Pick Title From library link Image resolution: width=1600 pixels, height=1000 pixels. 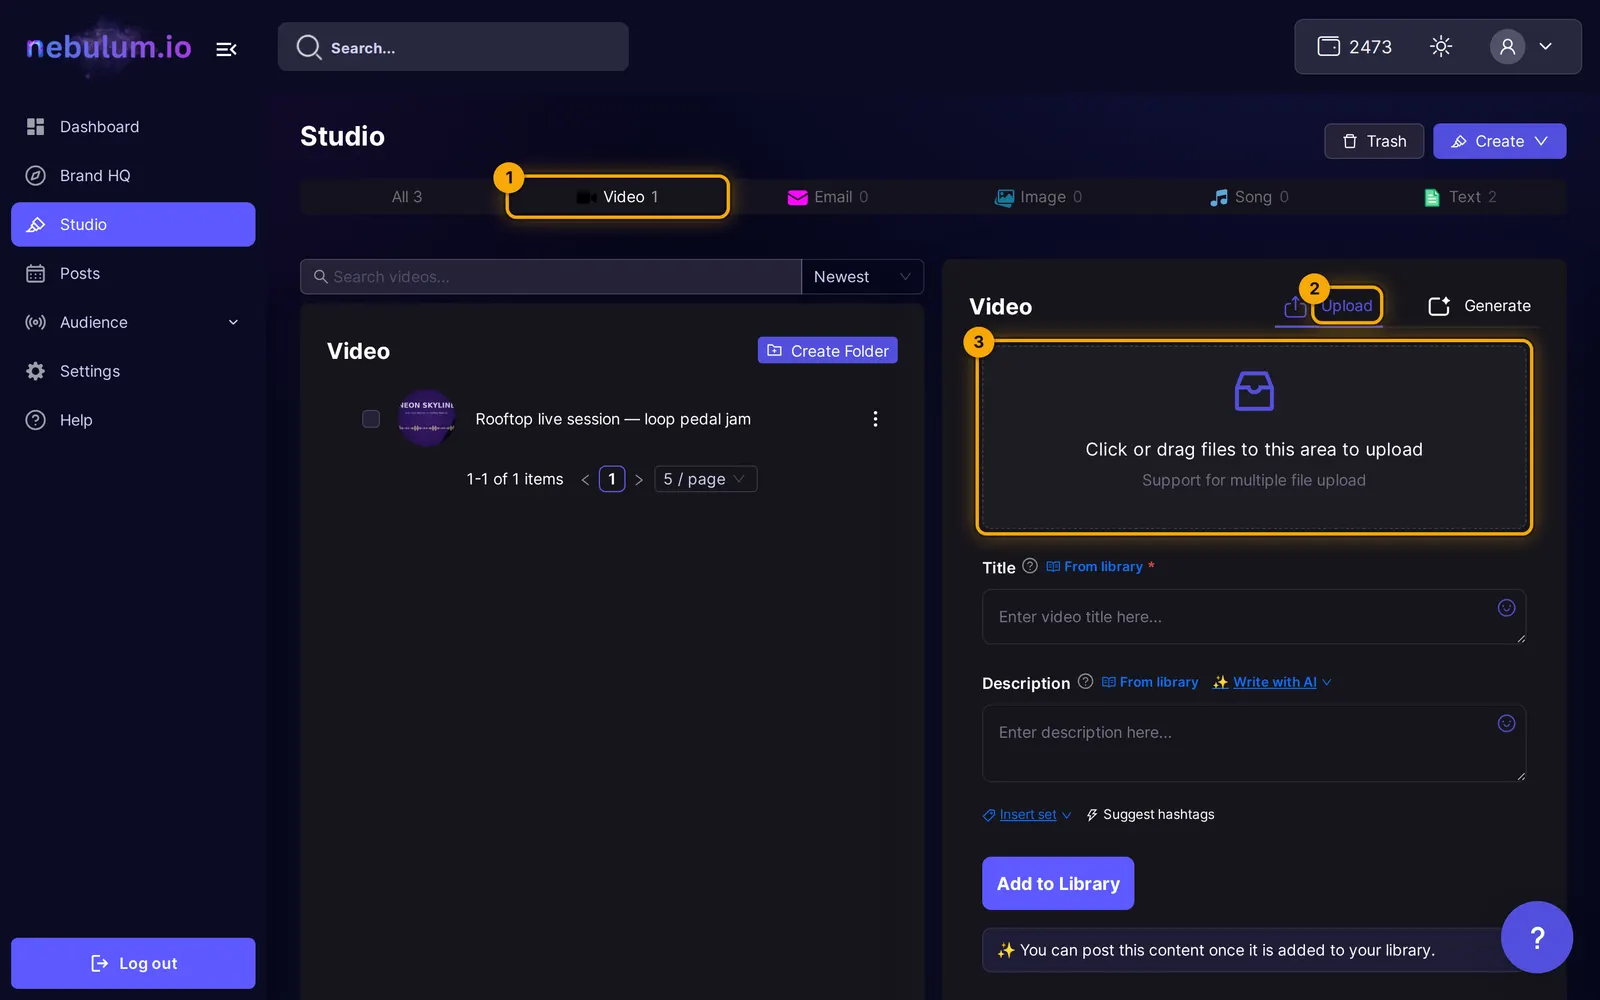[1094, 567]
